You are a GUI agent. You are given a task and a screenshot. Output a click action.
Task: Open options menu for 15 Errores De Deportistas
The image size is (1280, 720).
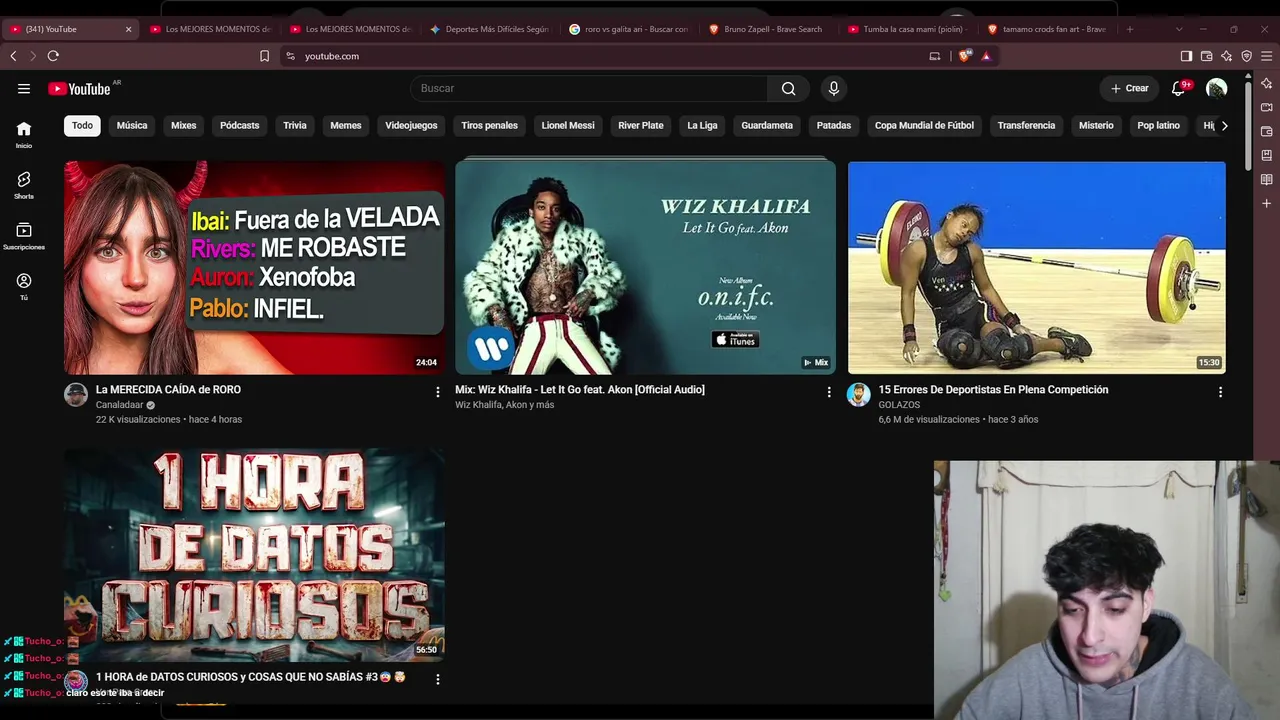1220,392
